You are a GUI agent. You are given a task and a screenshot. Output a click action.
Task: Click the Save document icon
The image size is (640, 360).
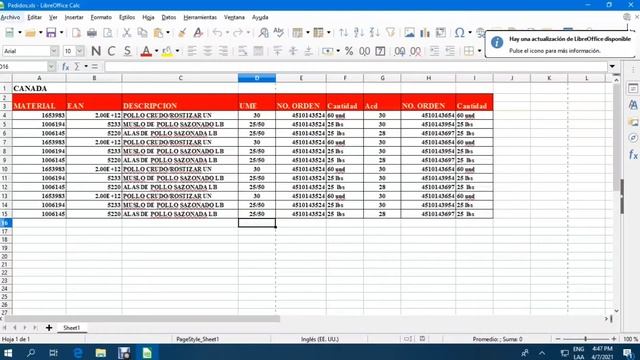[x=51, y=33]
